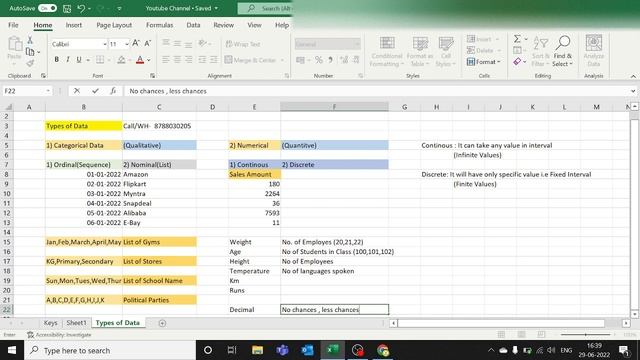Expand the formula bar chevron
The image size is (640, 360).
633,91
